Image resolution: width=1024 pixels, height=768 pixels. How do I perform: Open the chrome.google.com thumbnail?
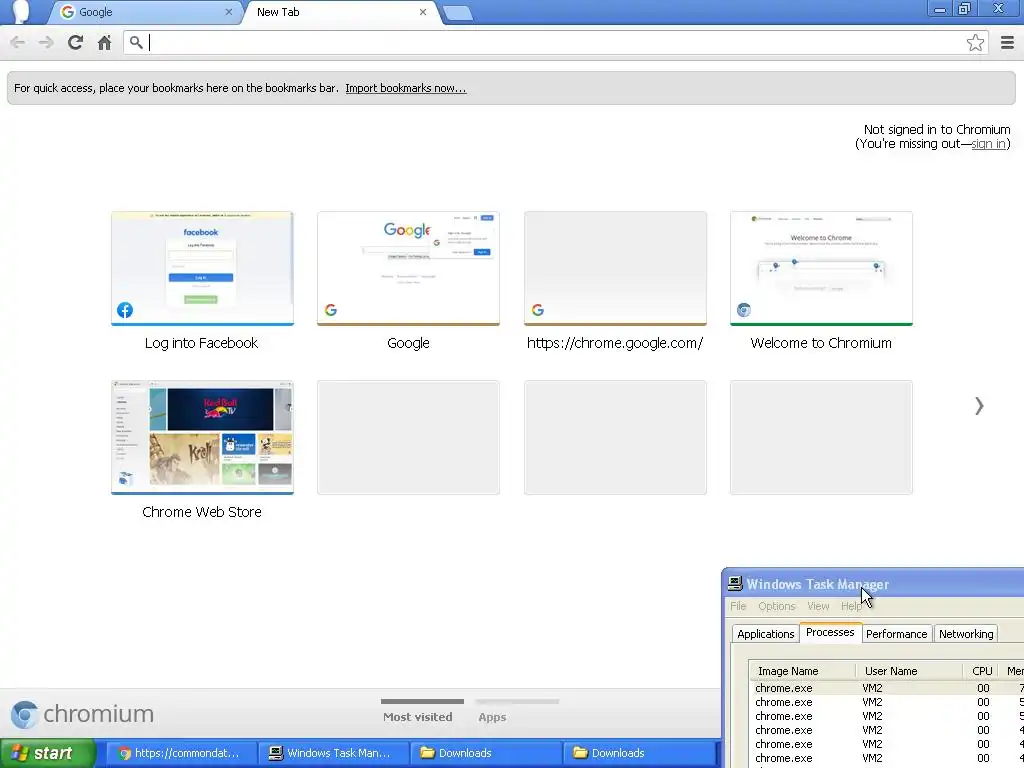(x=615, y=268)
